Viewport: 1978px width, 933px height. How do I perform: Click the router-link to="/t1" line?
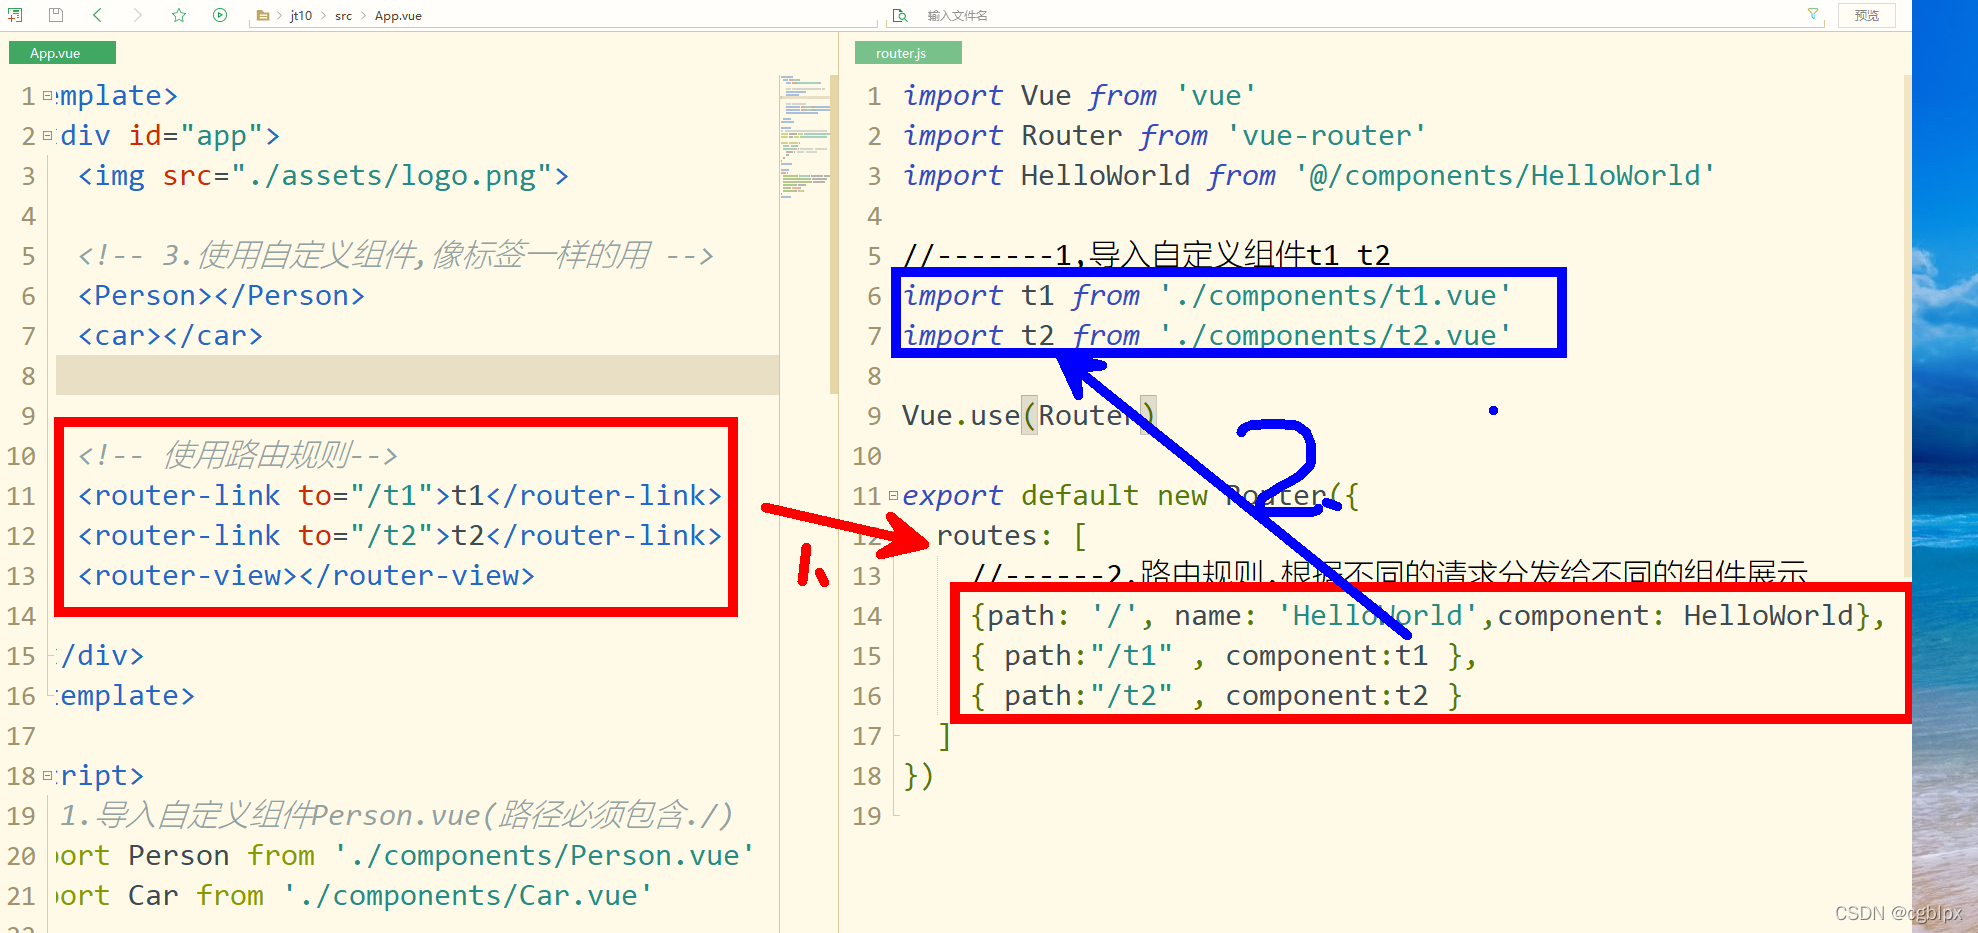[399, 496]
